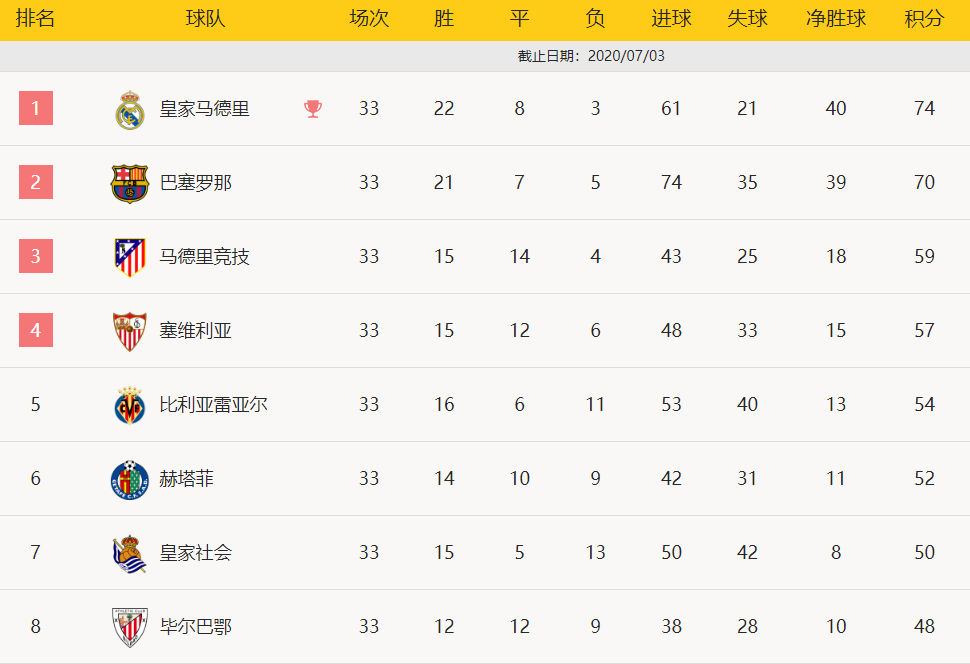Click the Athletic Bilbao club crest
970x664 pixels.
point(130,627)
